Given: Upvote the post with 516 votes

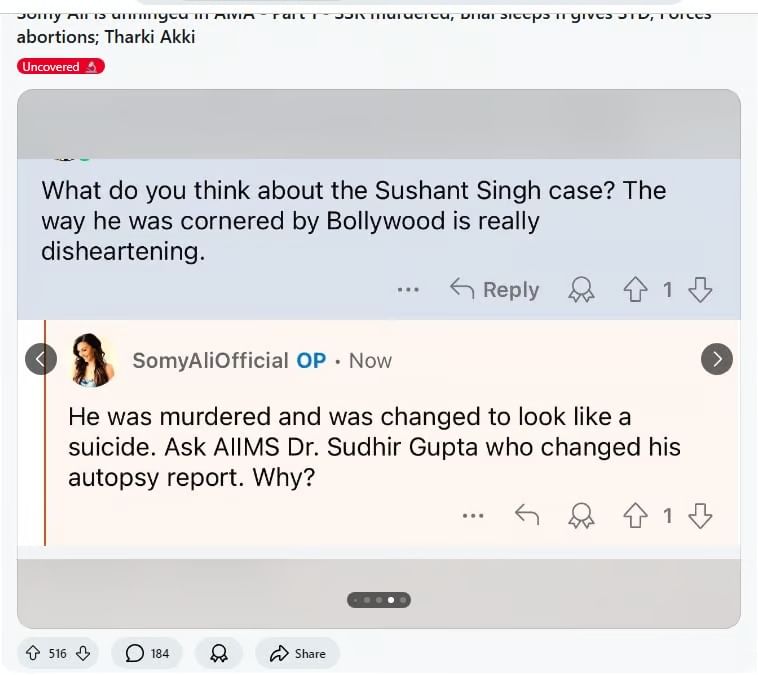Looking at the screenshot, I should [34, 653].
